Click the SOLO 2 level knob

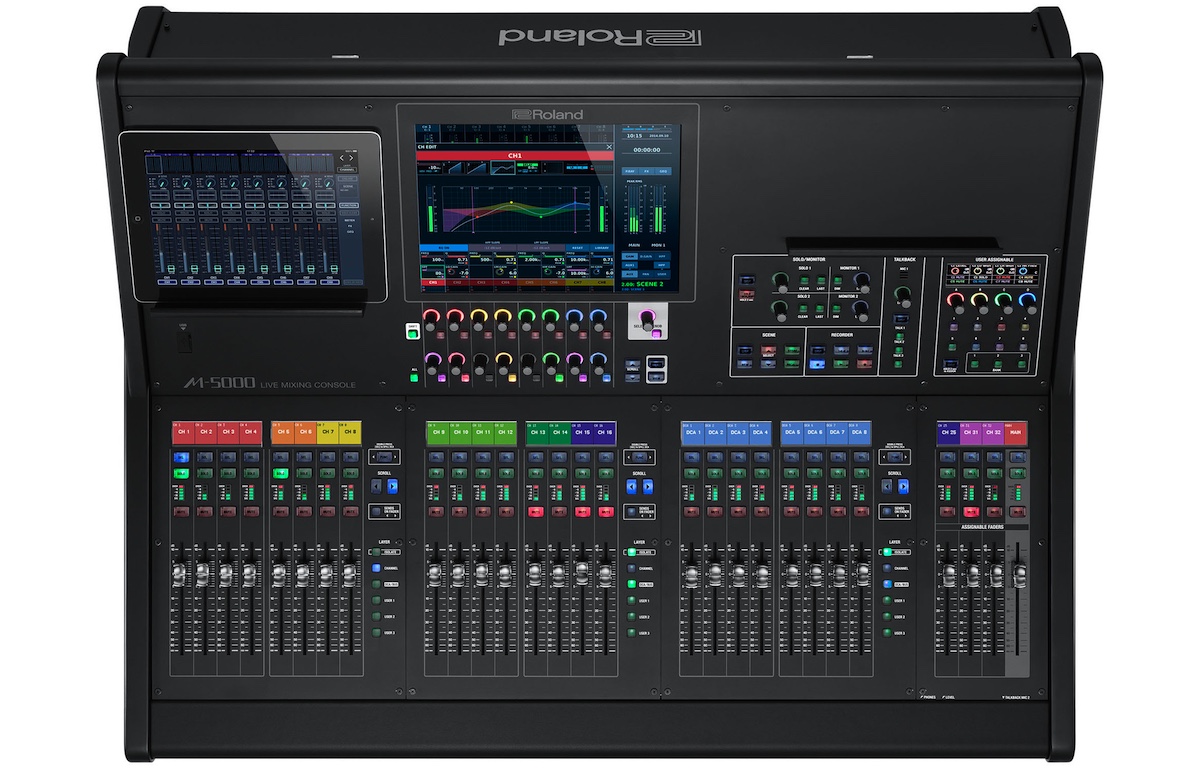pos(779,309)
